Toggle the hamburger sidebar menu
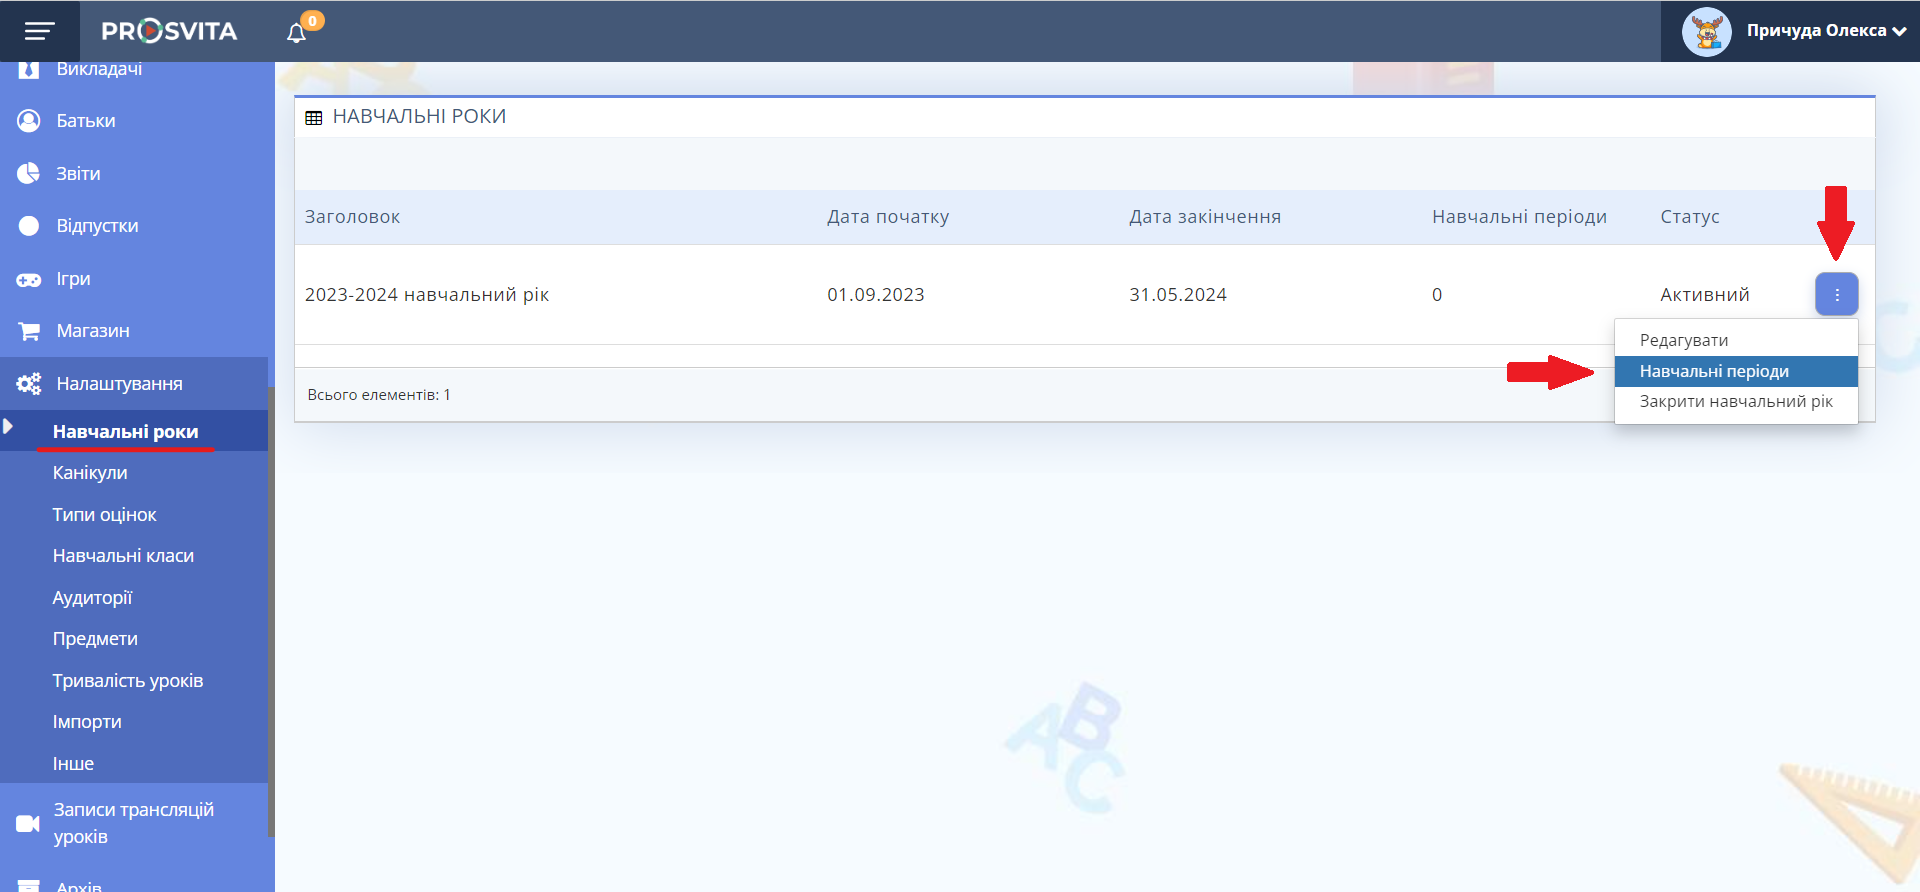Screen dimensions: 1920x892 [x=39, y=31]
